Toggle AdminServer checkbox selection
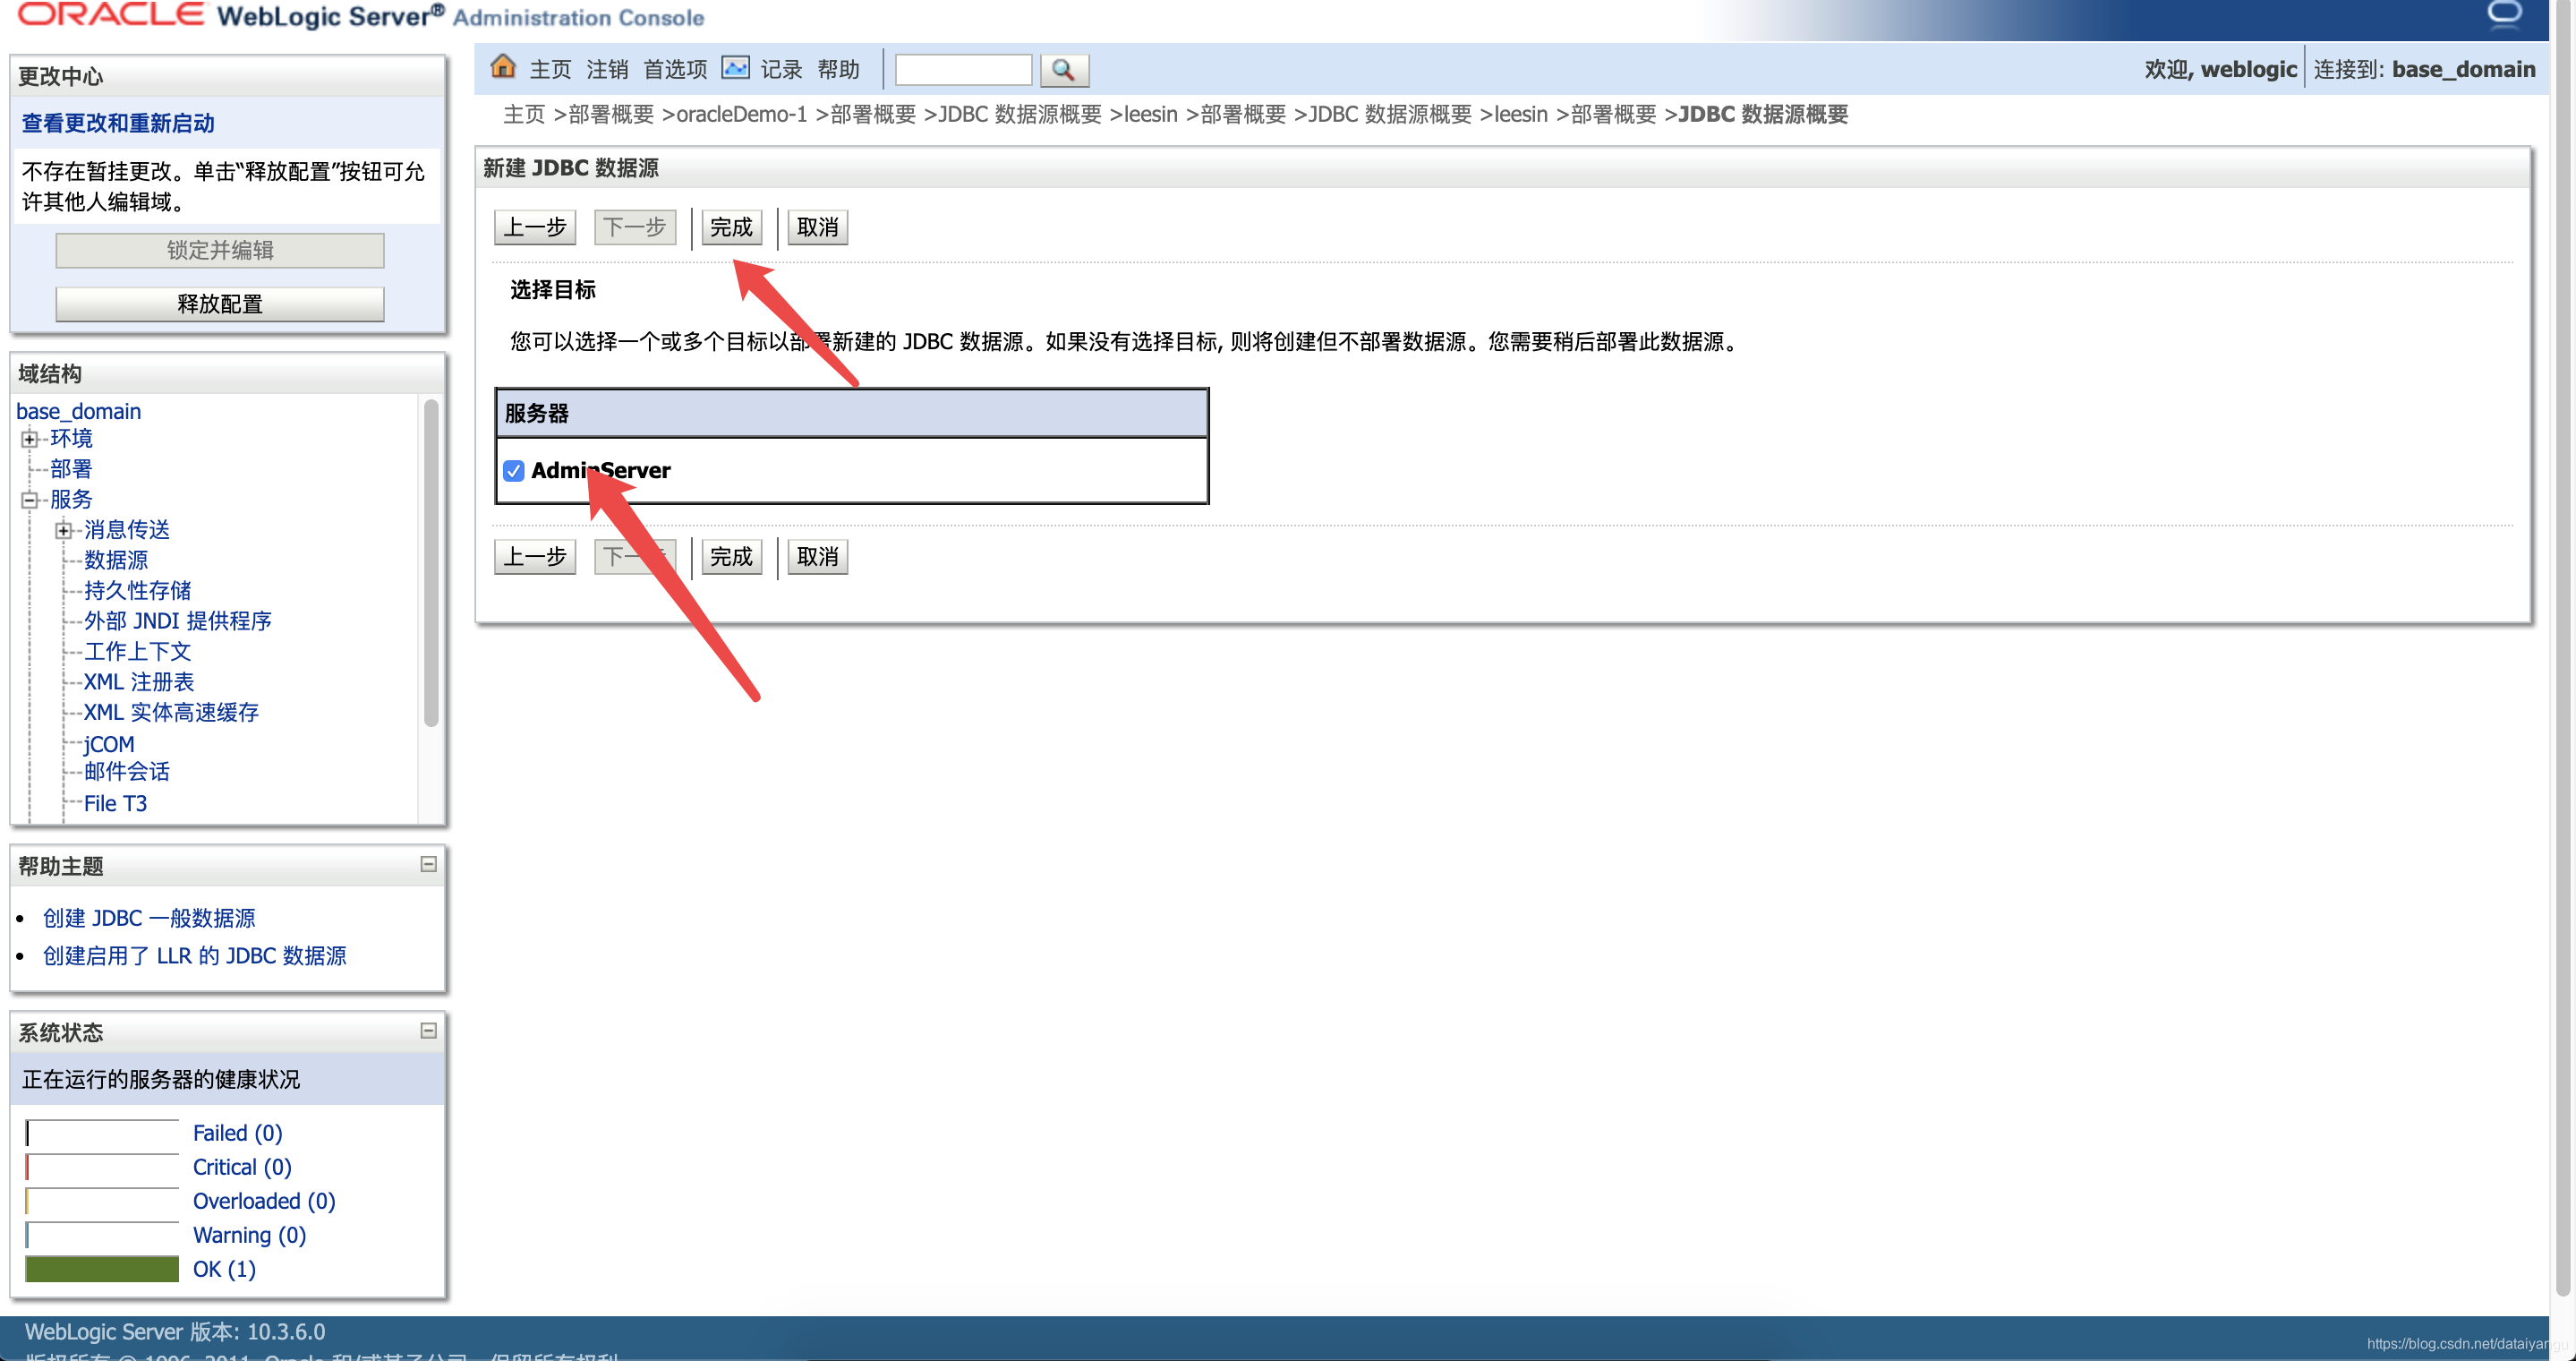This screenshot has width=2576, height=1361. (x=515, y=470)
